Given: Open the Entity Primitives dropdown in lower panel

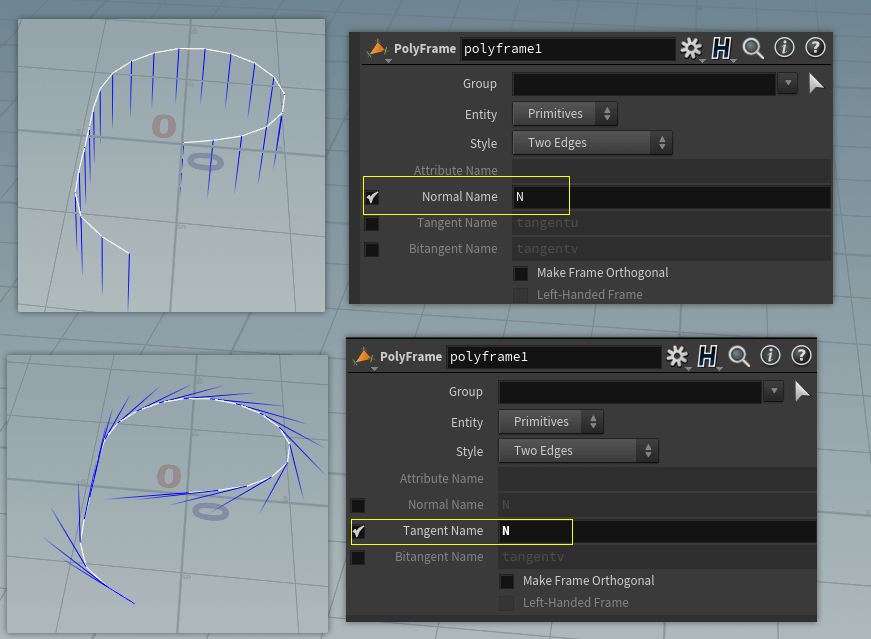Looking at the screenshot, I should click(550, 422).
